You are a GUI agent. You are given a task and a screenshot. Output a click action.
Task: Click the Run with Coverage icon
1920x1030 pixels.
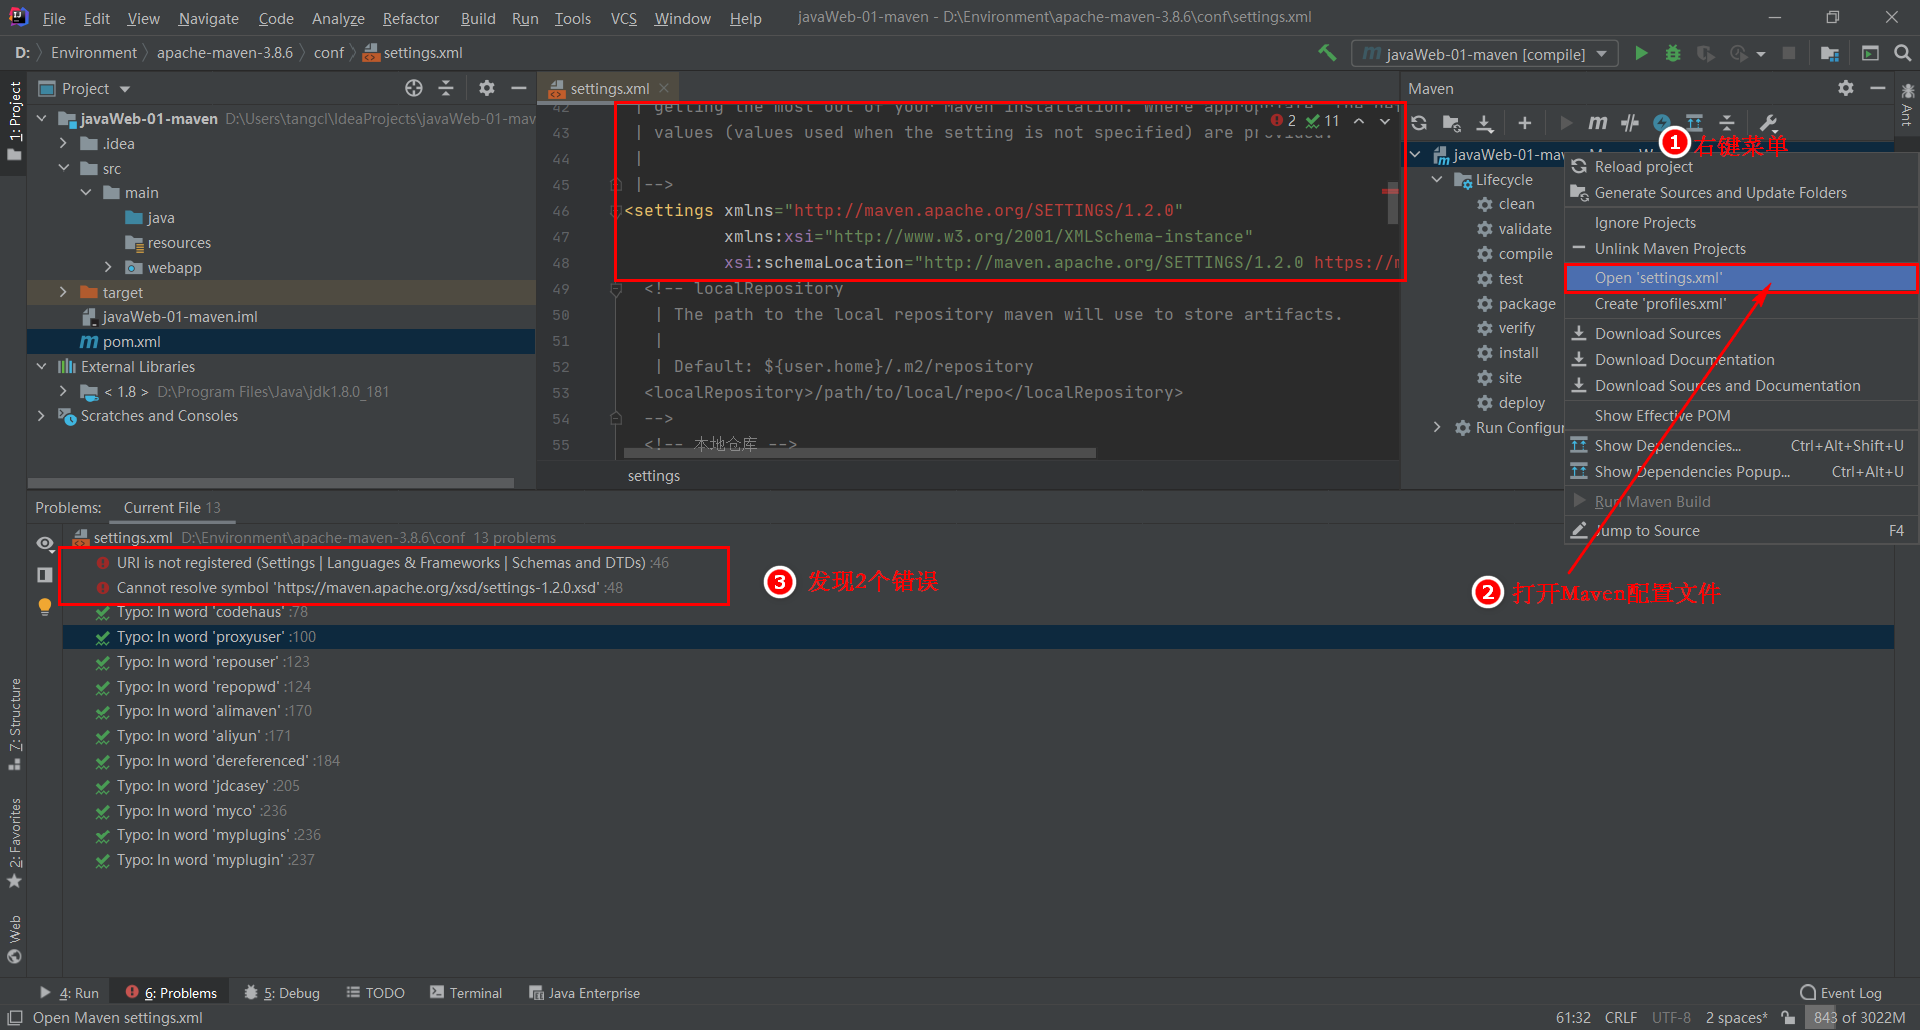[1706, 53]
